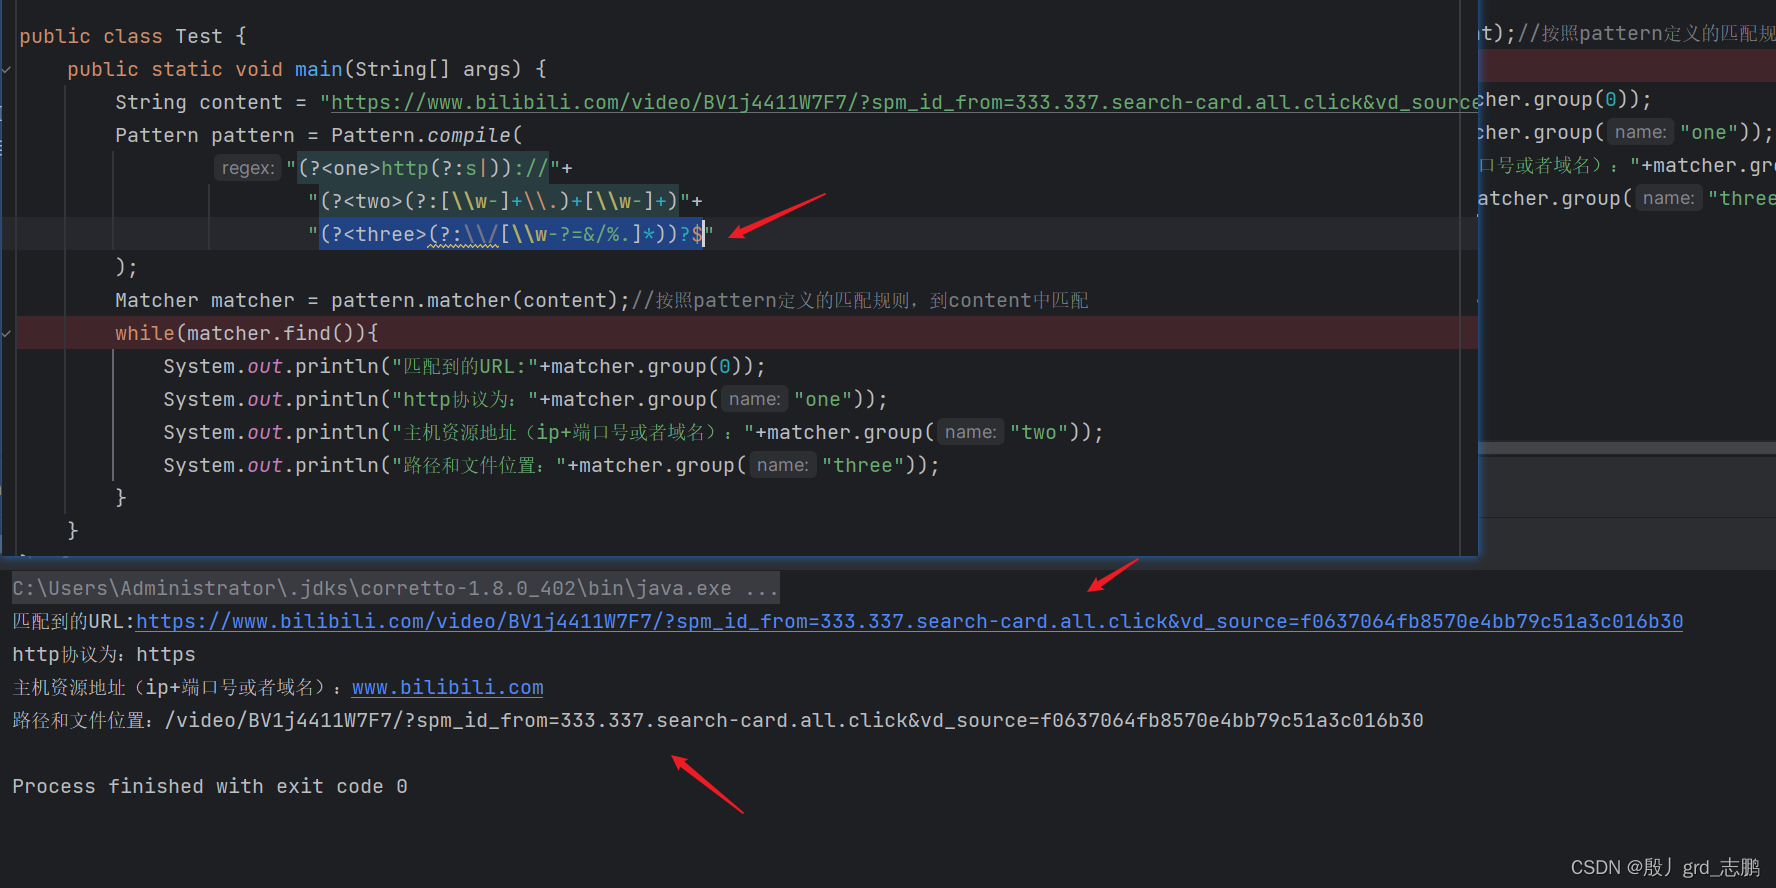Click the 'while(matcher.find()){' breakpoint line

[247, 333]
